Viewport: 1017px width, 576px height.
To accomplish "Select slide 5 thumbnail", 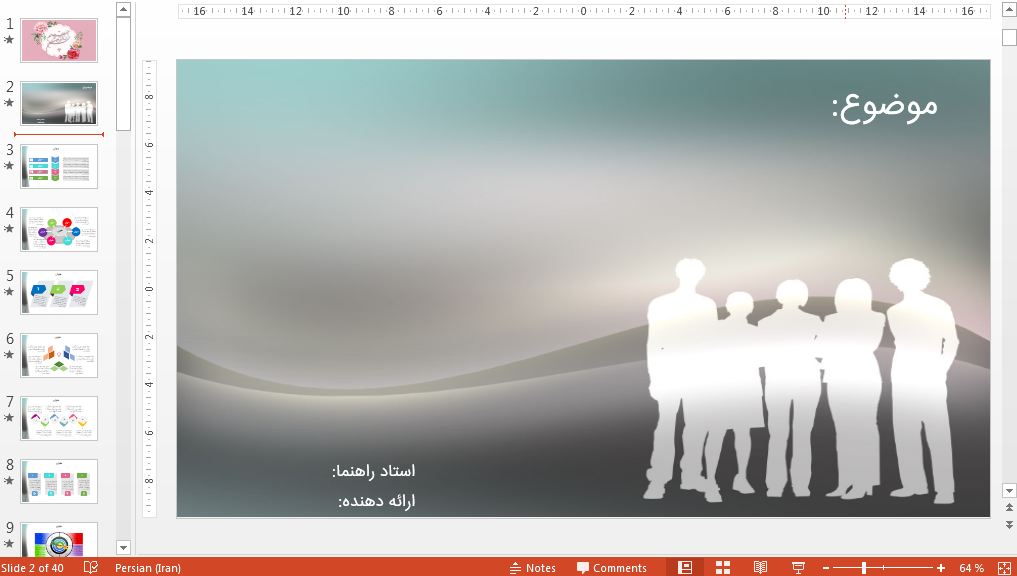I will pyautogui.click(x=58, y=292).
